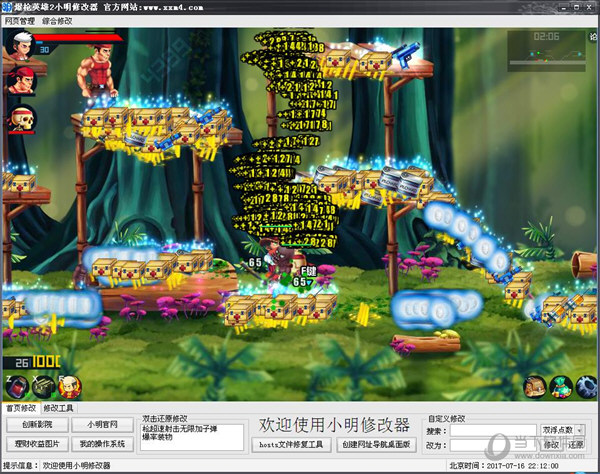
Task: Click the 自定义修改 group label
Action: pyautogui.click(x=447, y=419)
